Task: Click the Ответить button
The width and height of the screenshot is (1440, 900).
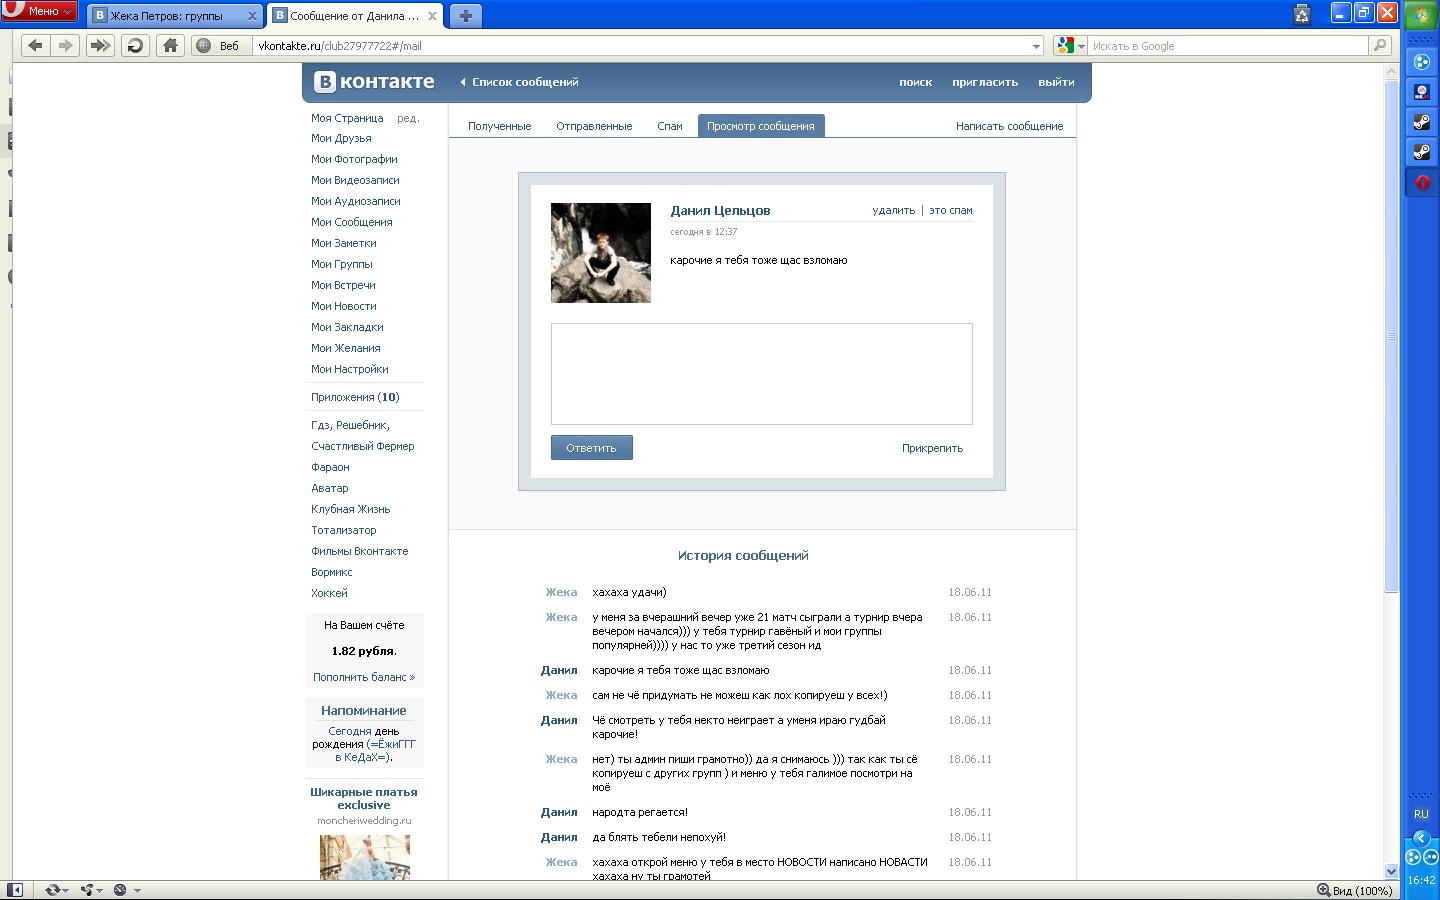Action: tap(592, 448)
